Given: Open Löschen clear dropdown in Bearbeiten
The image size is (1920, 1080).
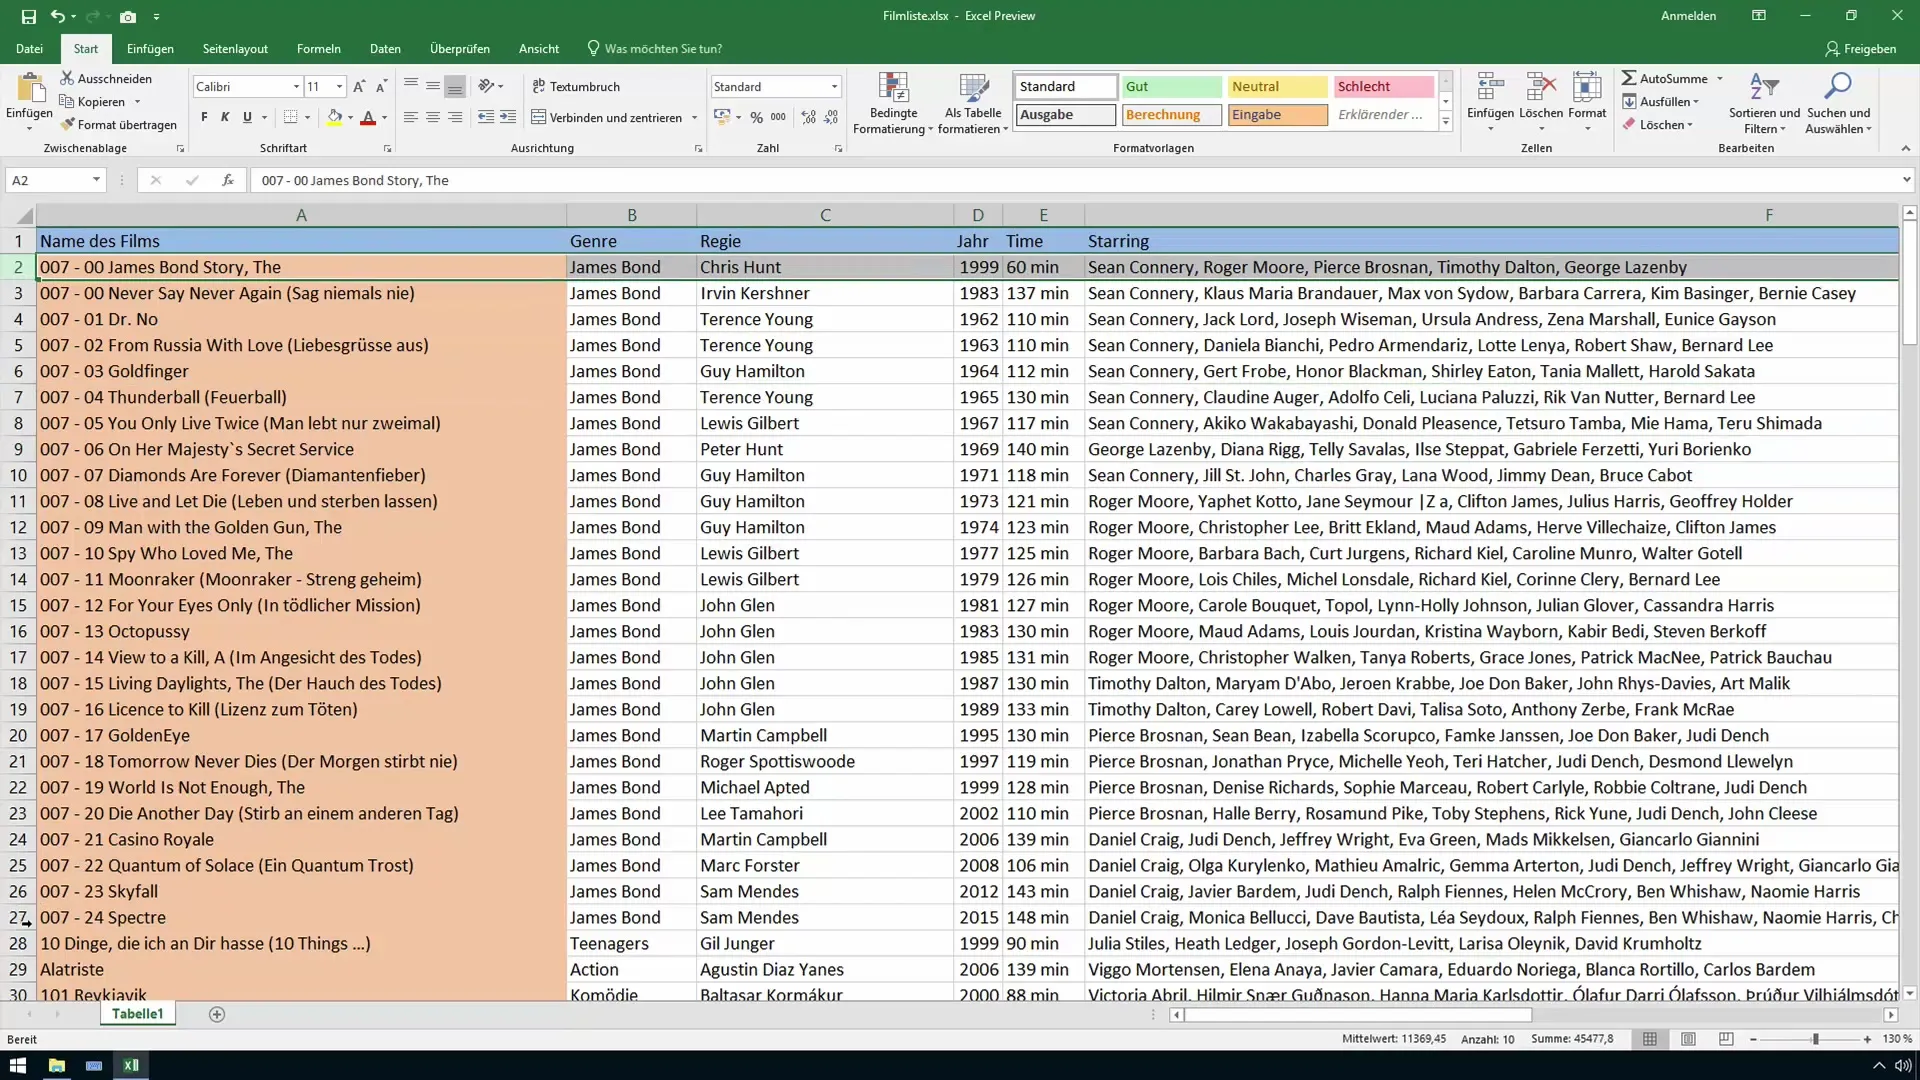Looking at the screenshot, I should [x=1658, y=124].
